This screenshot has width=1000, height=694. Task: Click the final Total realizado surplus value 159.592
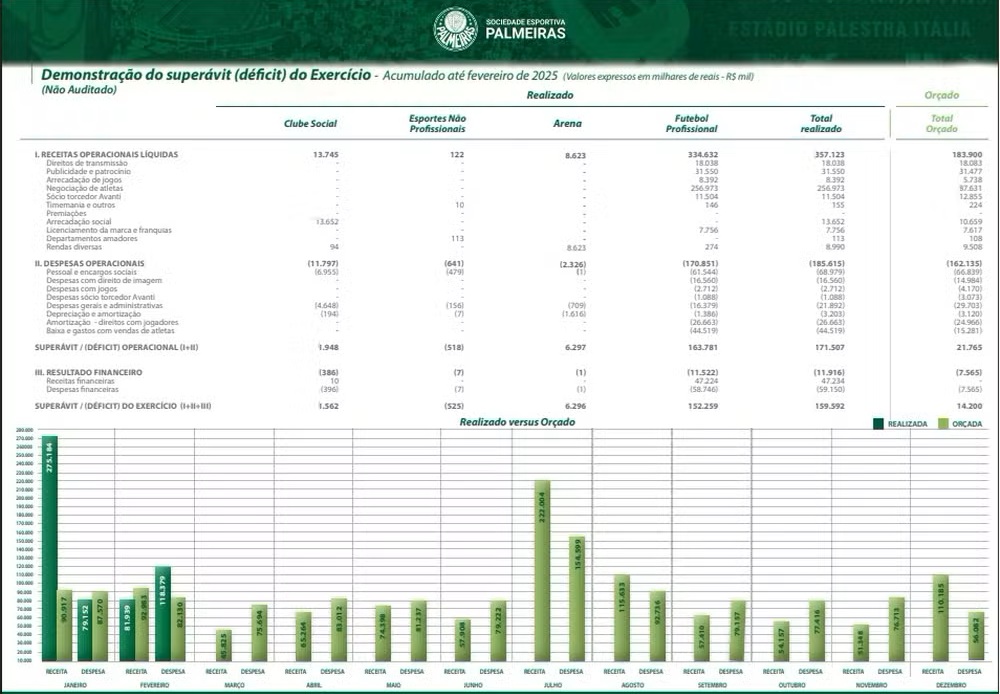pos(830,406)
